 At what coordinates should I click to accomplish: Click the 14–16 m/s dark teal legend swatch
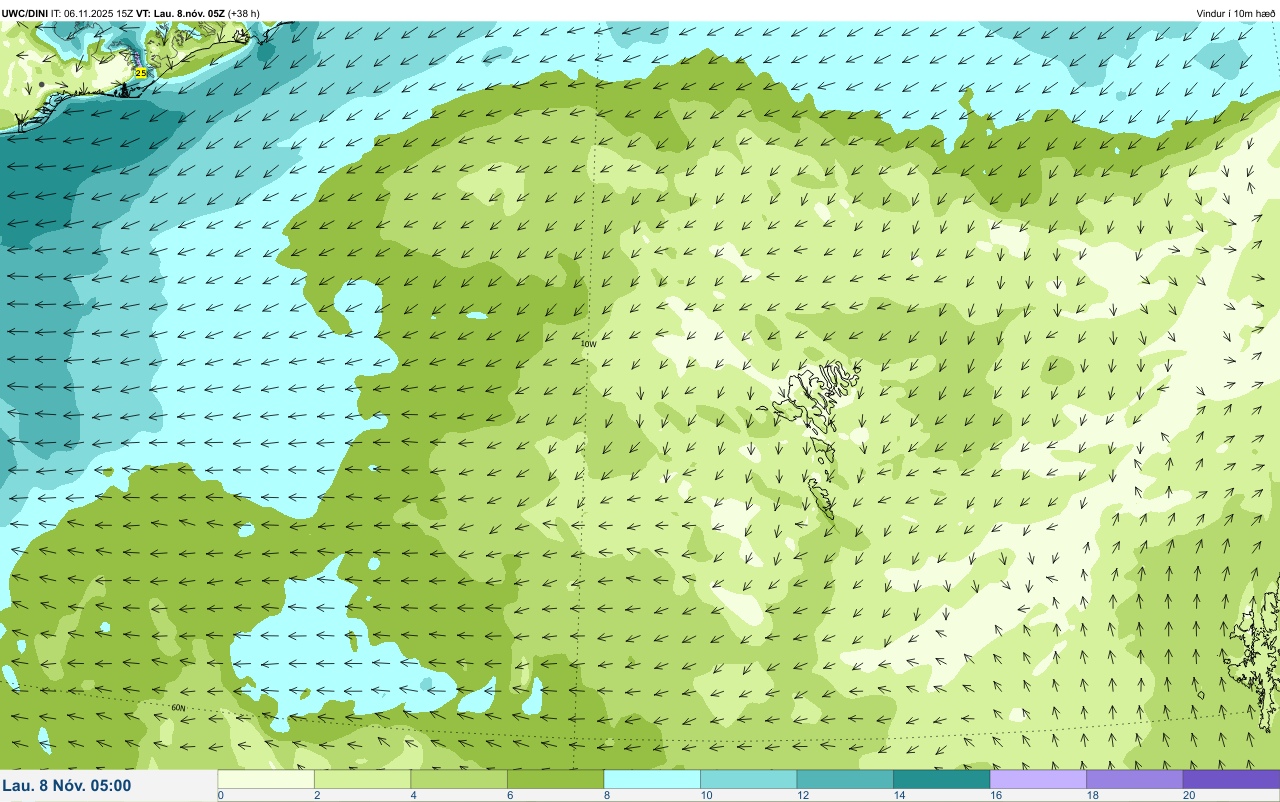[x=941, y=779]
